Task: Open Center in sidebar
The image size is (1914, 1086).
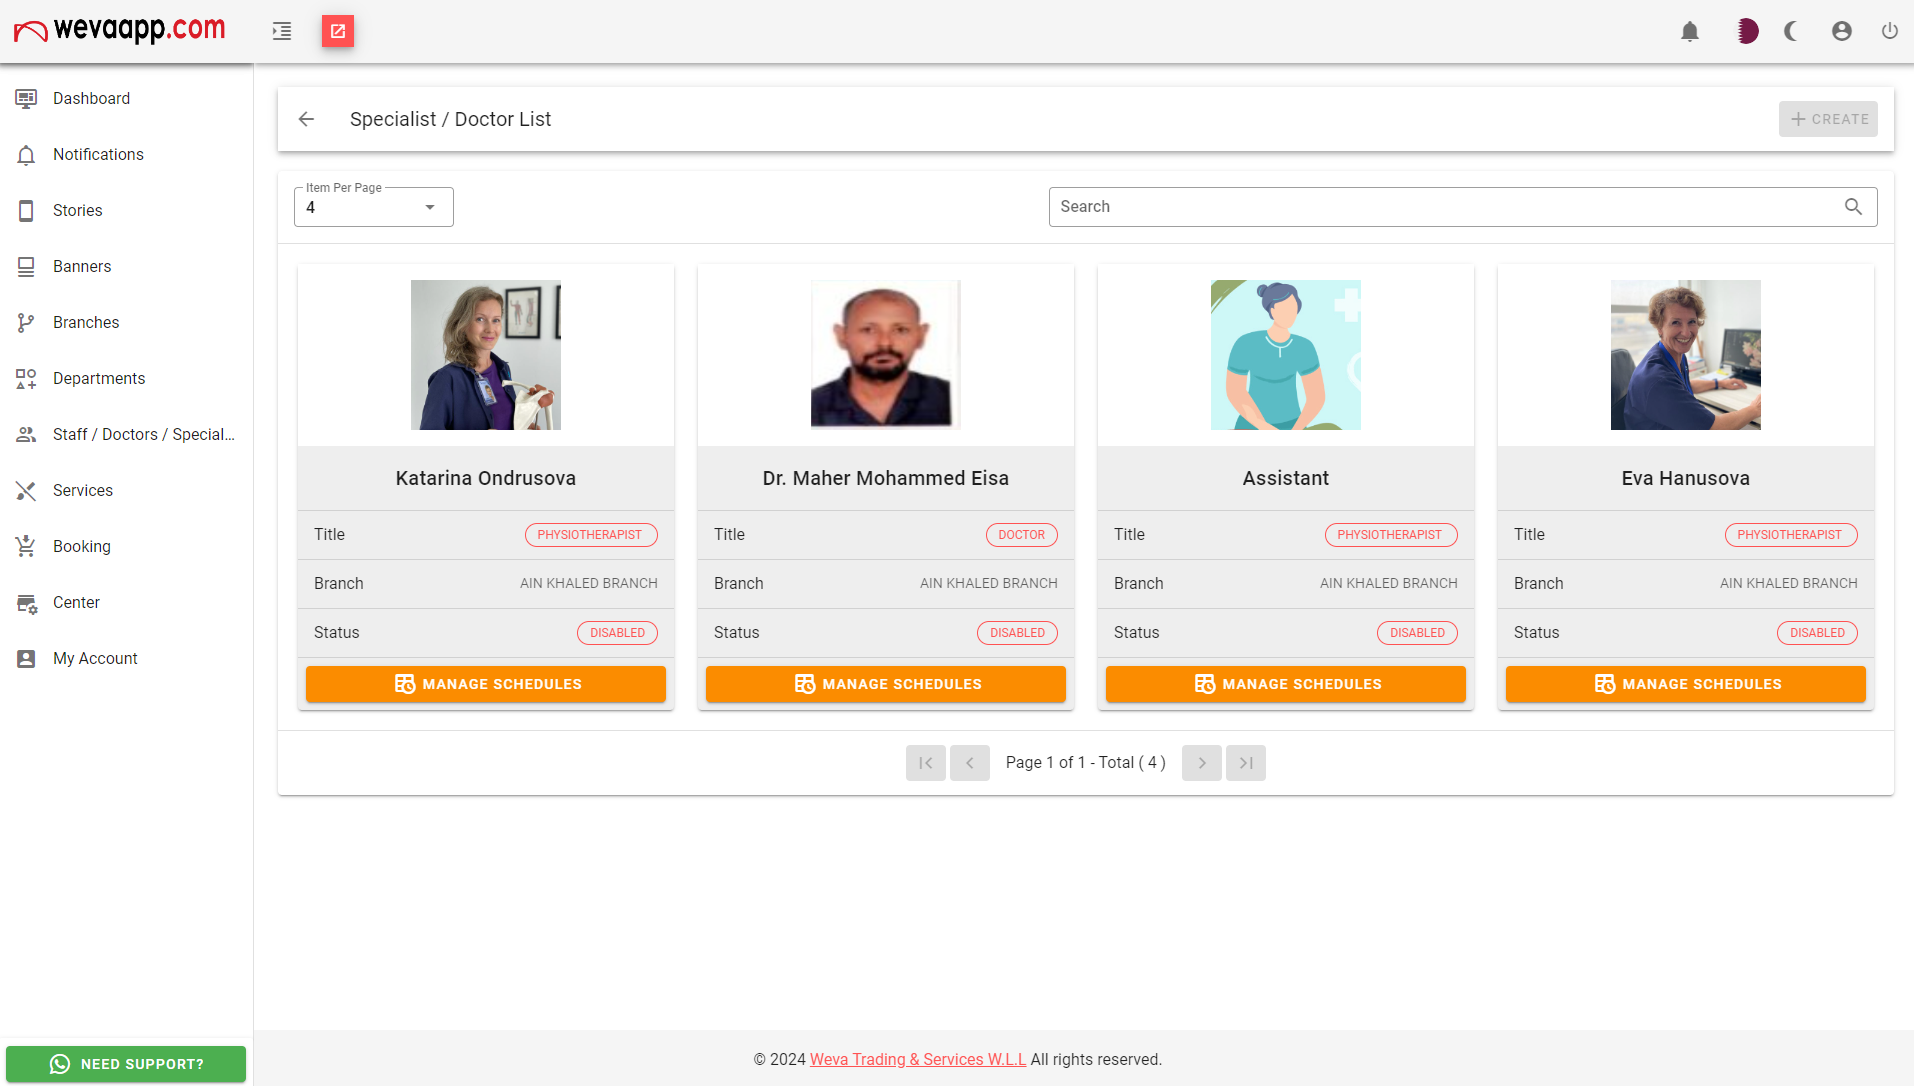Action: (x=126, y=602)
